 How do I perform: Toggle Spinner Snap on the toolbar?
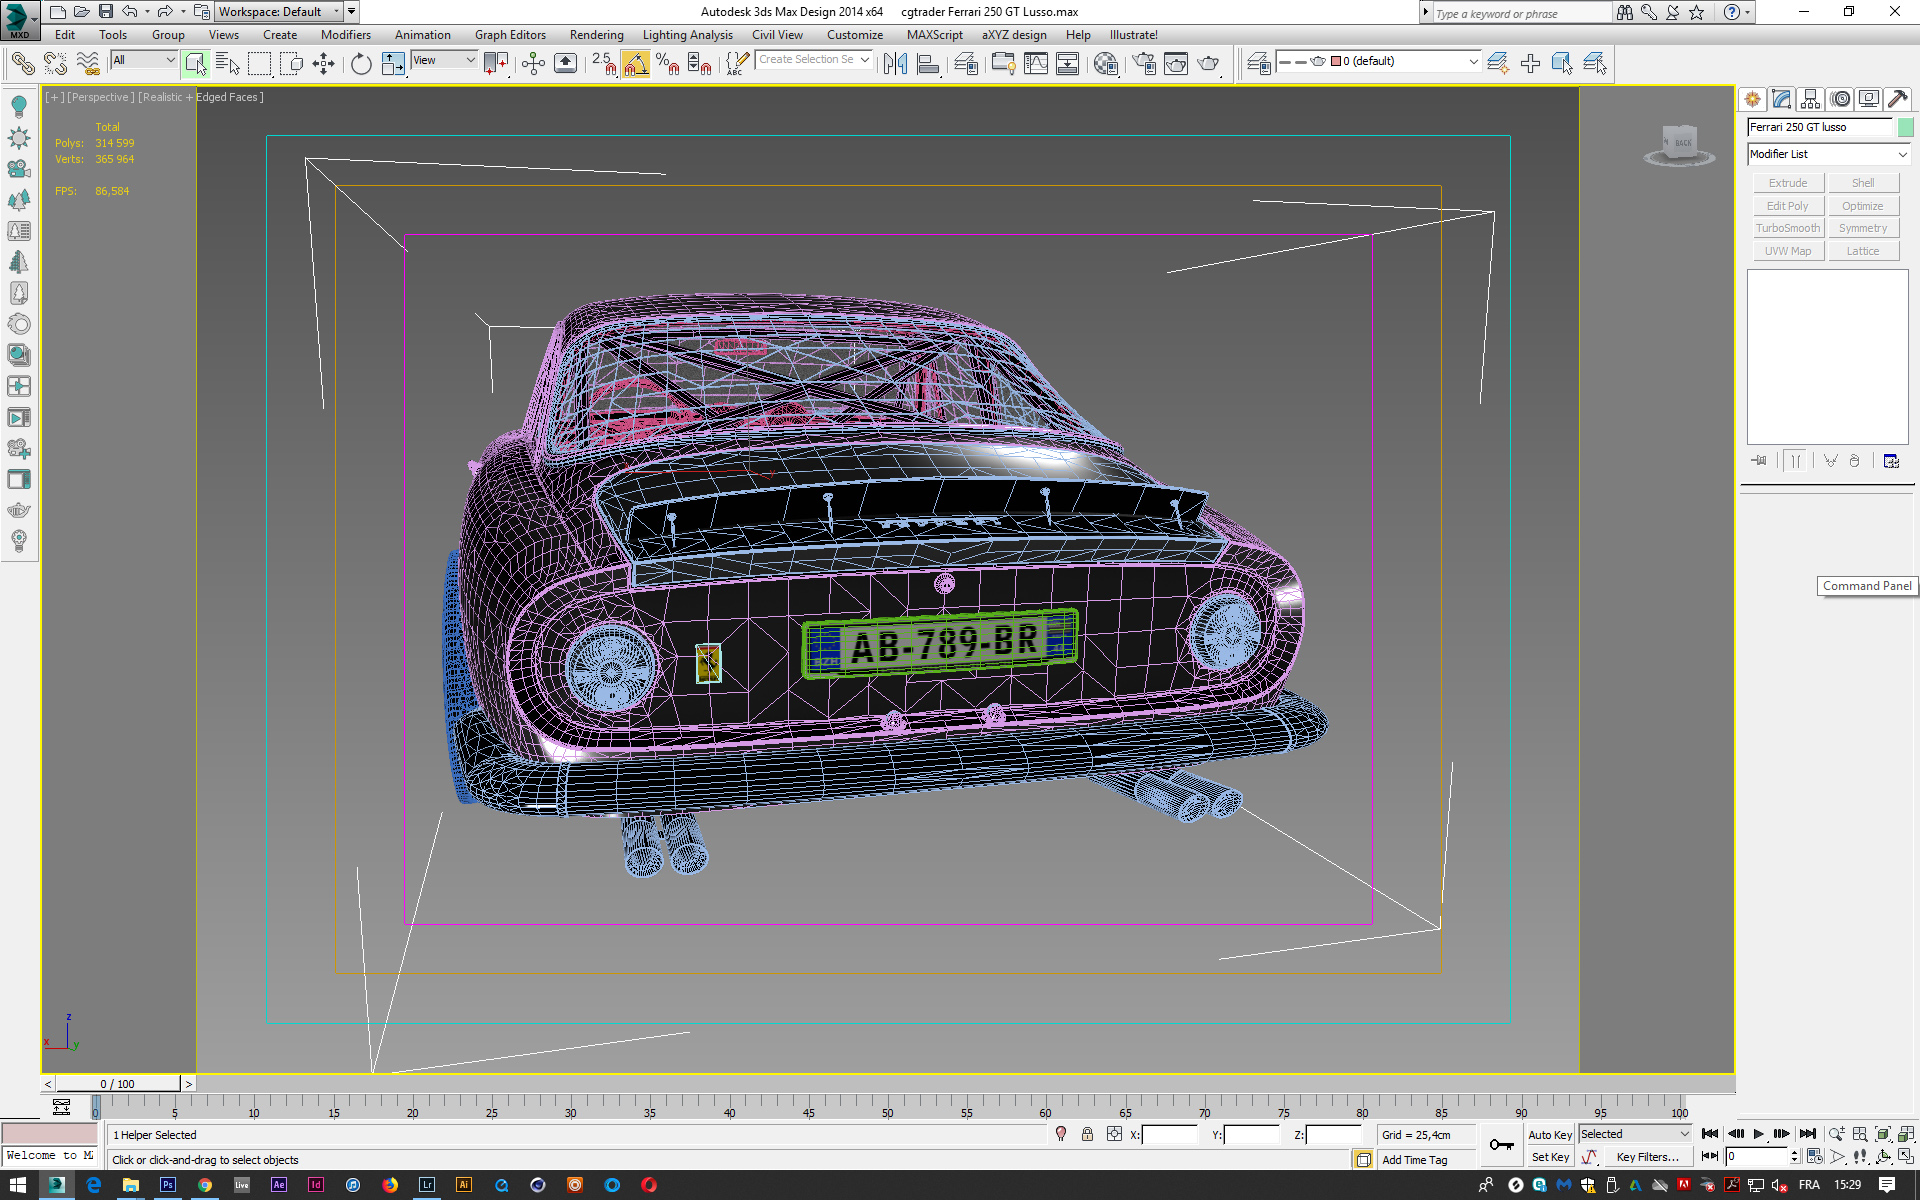(700, 64)
